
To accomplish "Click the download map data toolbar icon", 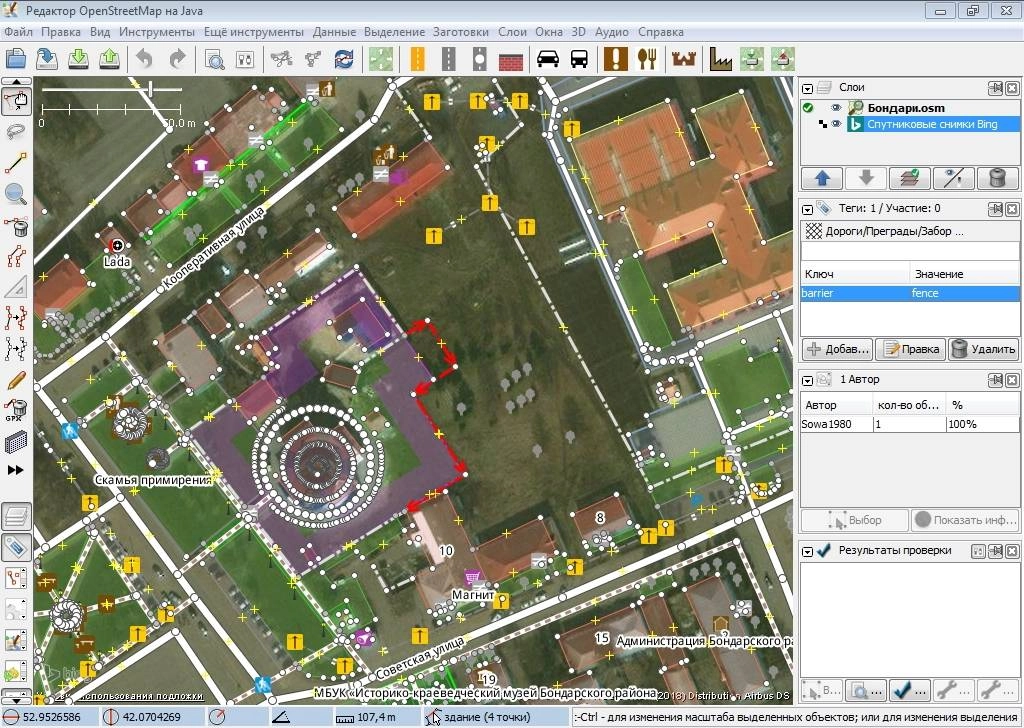I will coord(78,59).
